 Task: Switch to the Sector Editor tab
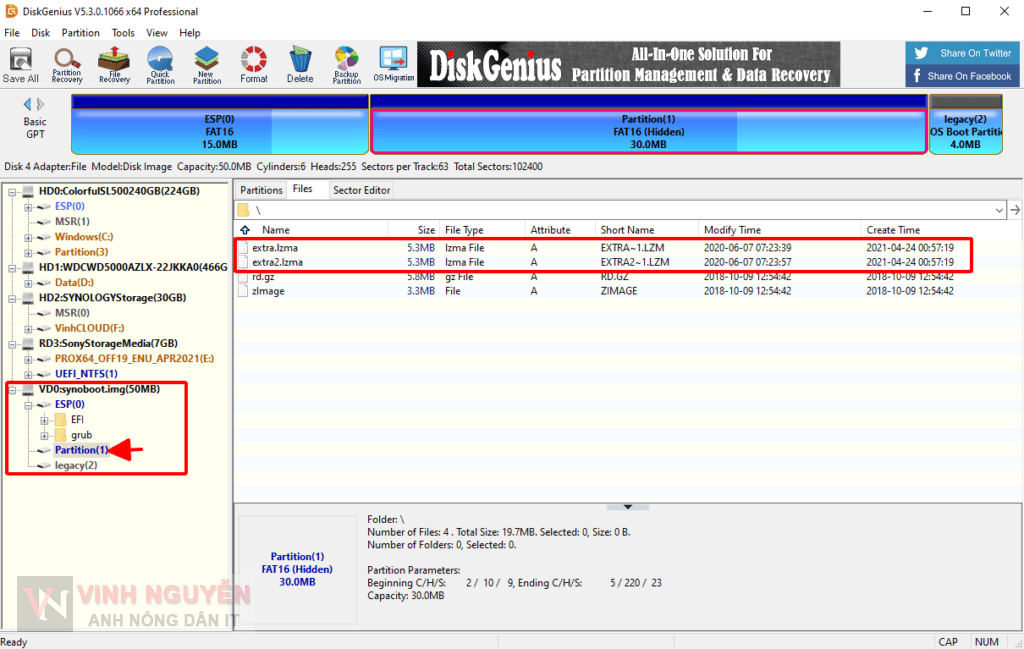click(361, 190)
